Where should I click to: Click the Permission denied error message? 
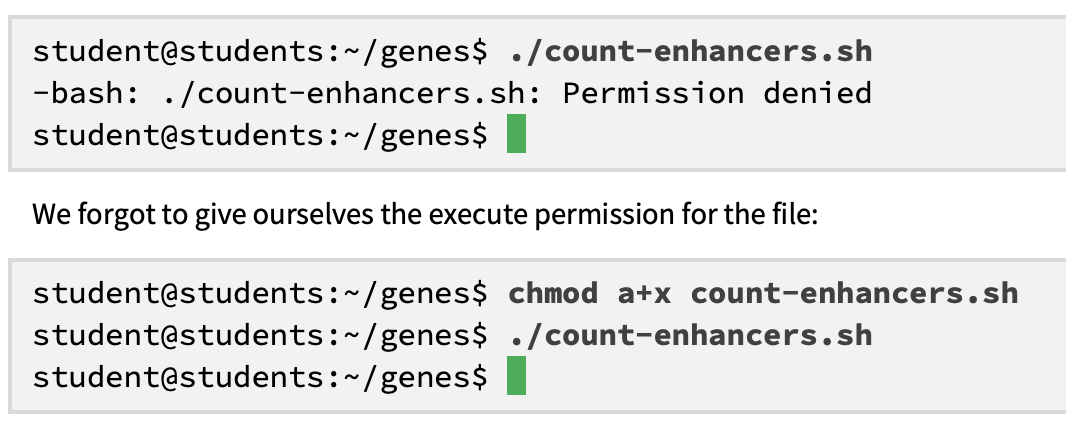717,93
